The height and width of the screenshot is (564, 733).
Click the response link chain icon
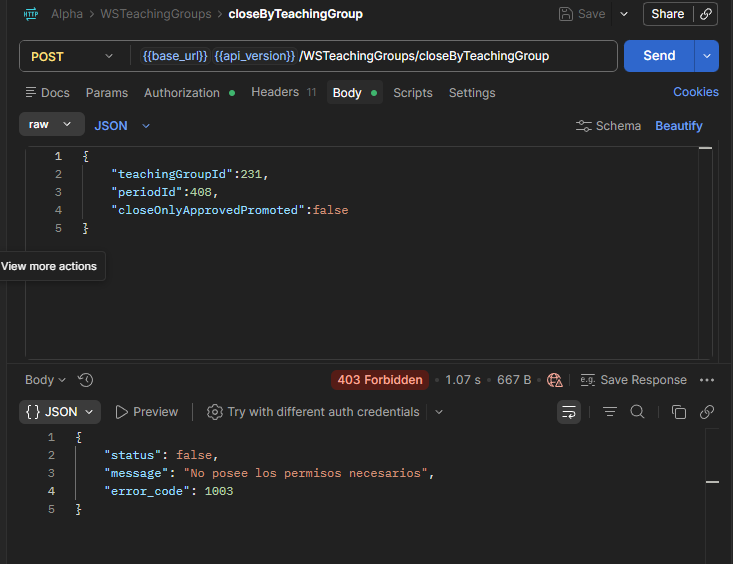(x=706, y=412)
